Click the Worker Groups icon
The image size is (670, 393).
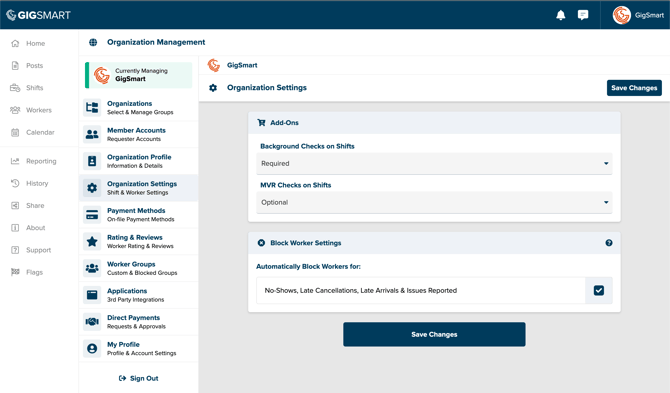(x=92, y=268)
